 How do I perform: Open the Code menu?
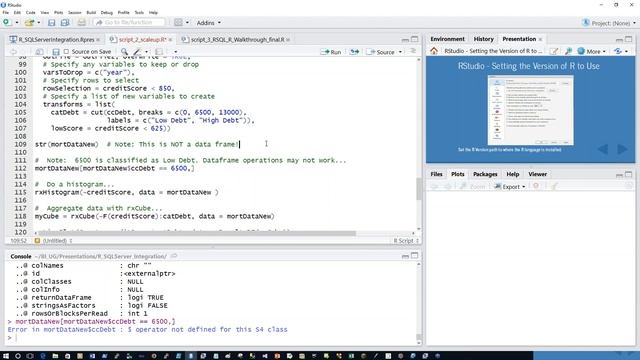(x=31, y=13)
